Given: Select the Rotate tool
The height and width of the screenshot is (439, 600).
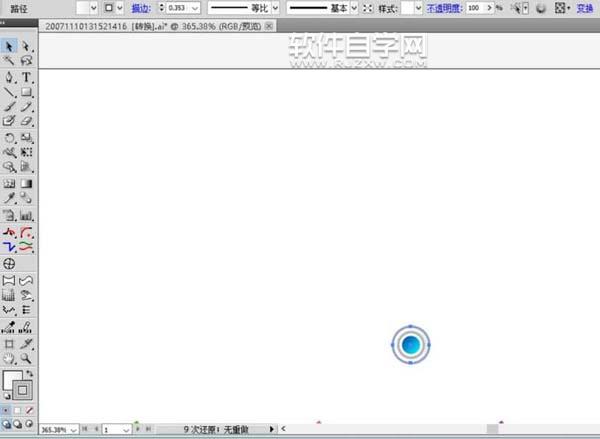Looking at the screenshot, I should point(9,137).
